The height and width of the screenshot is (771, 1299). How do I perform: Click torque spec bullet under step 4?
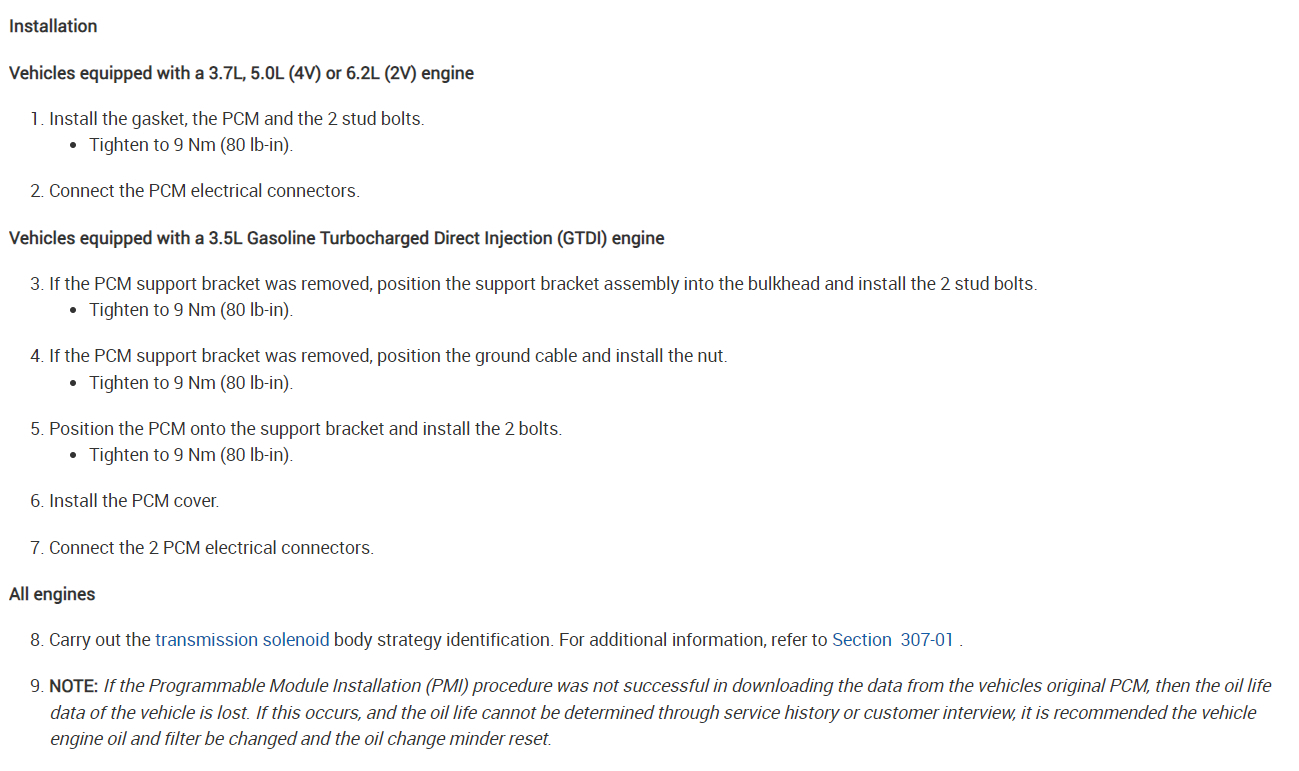point(191,383)
